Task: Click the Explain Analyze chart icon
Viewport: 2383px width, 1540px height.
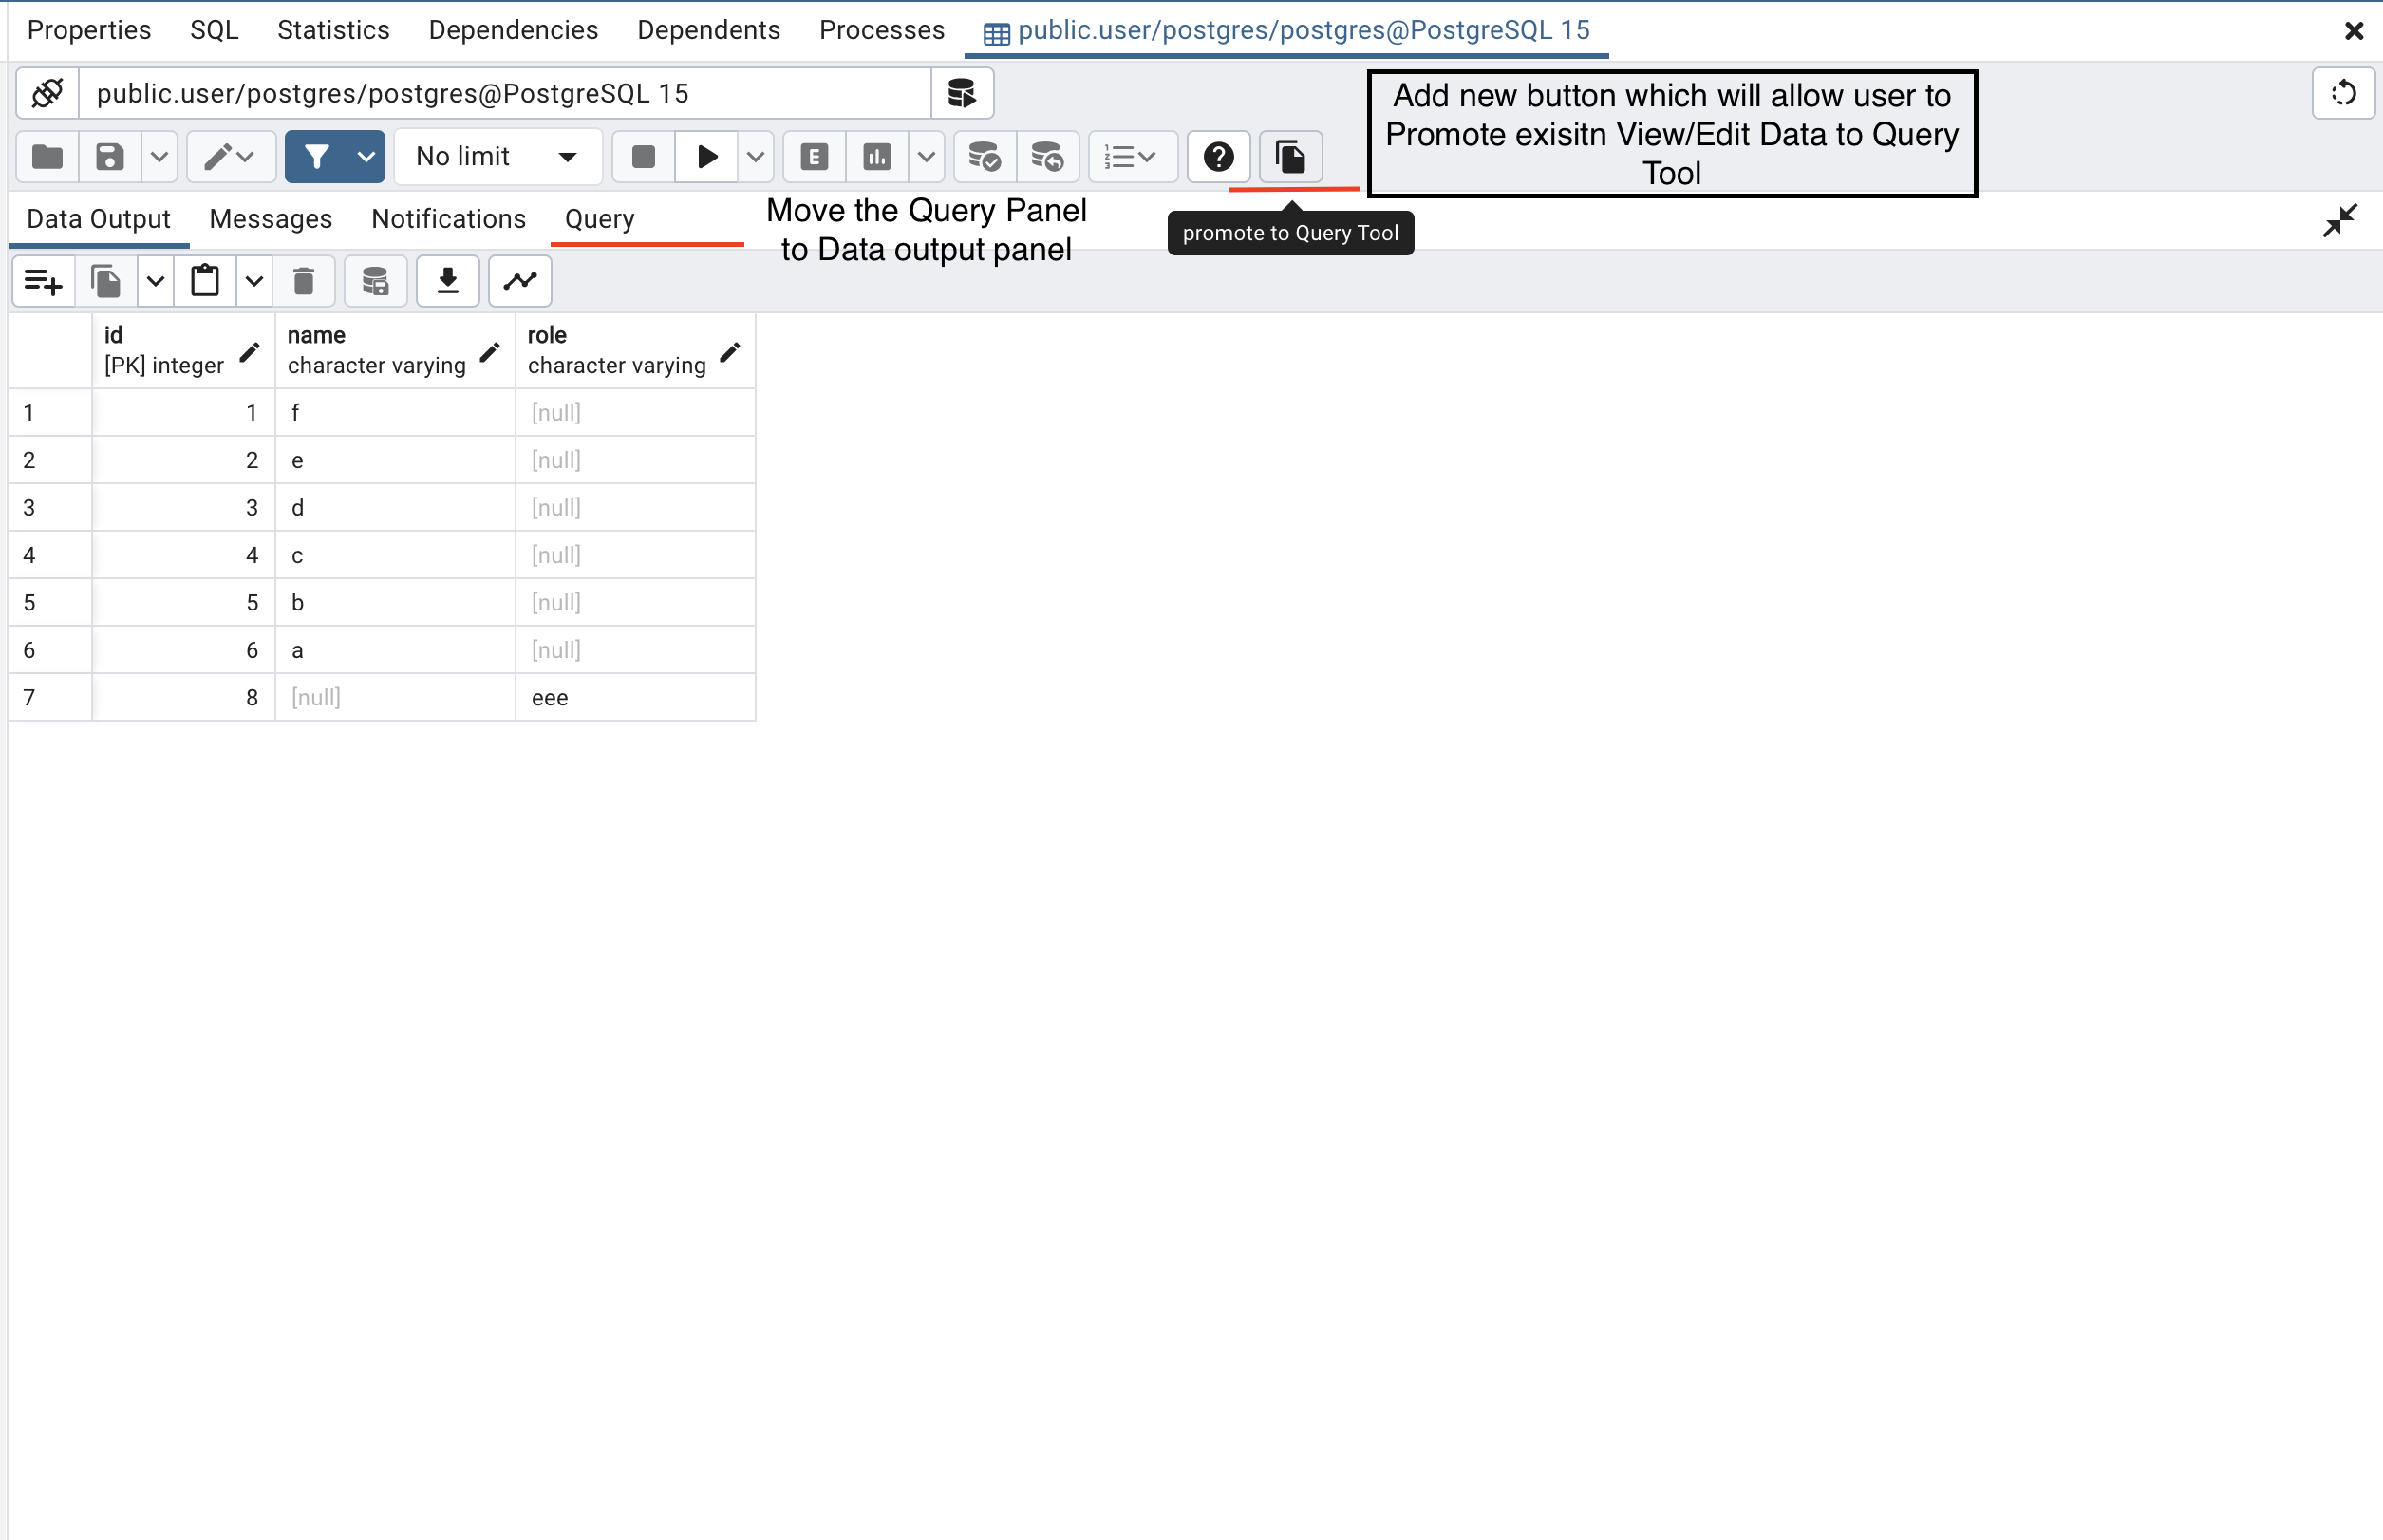Action: (x=877, y=157)
